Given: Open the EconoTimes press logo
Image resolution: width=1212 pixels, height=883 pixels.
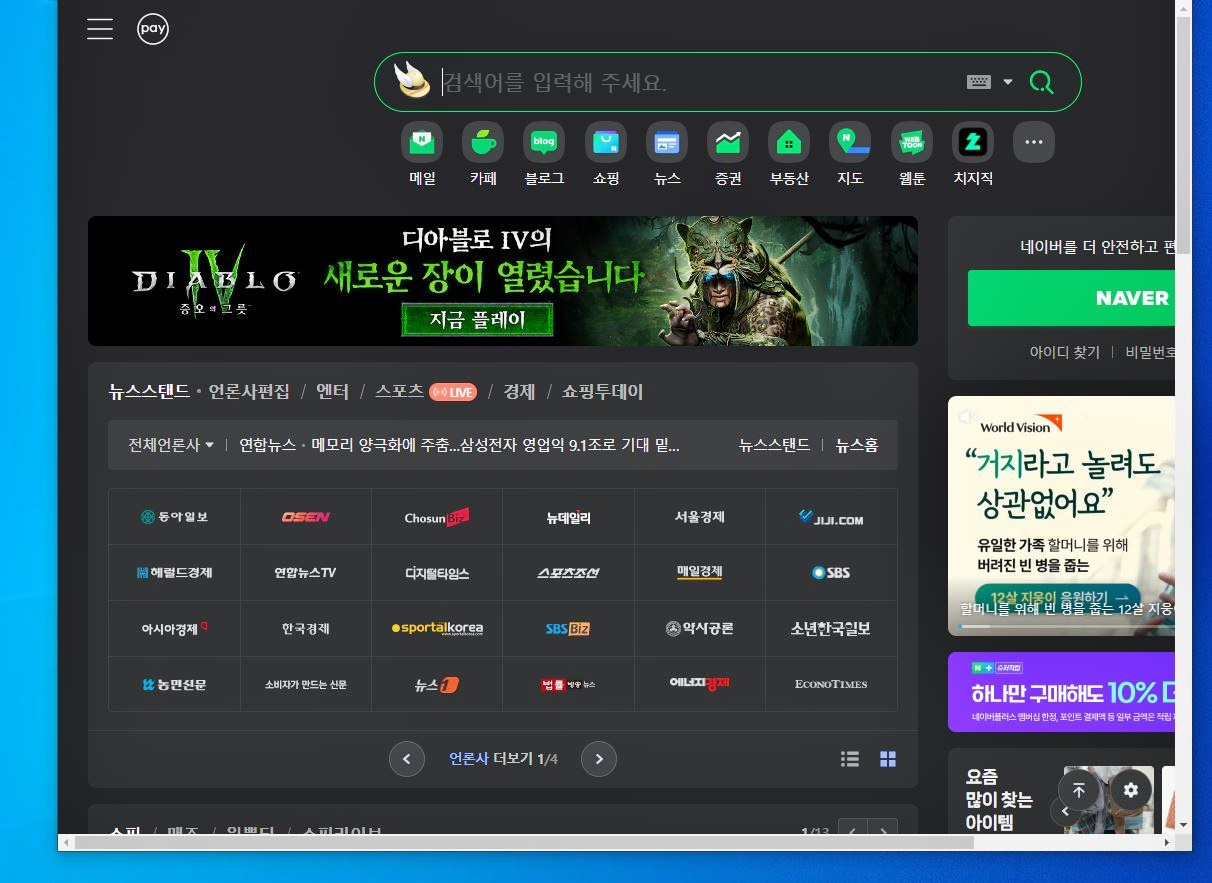Looking at the screenshot, I should pos(831,685).
